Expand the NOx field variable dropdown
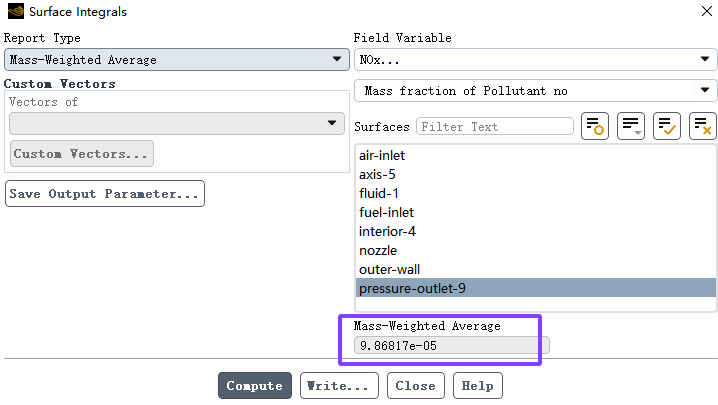 [535, 60]
